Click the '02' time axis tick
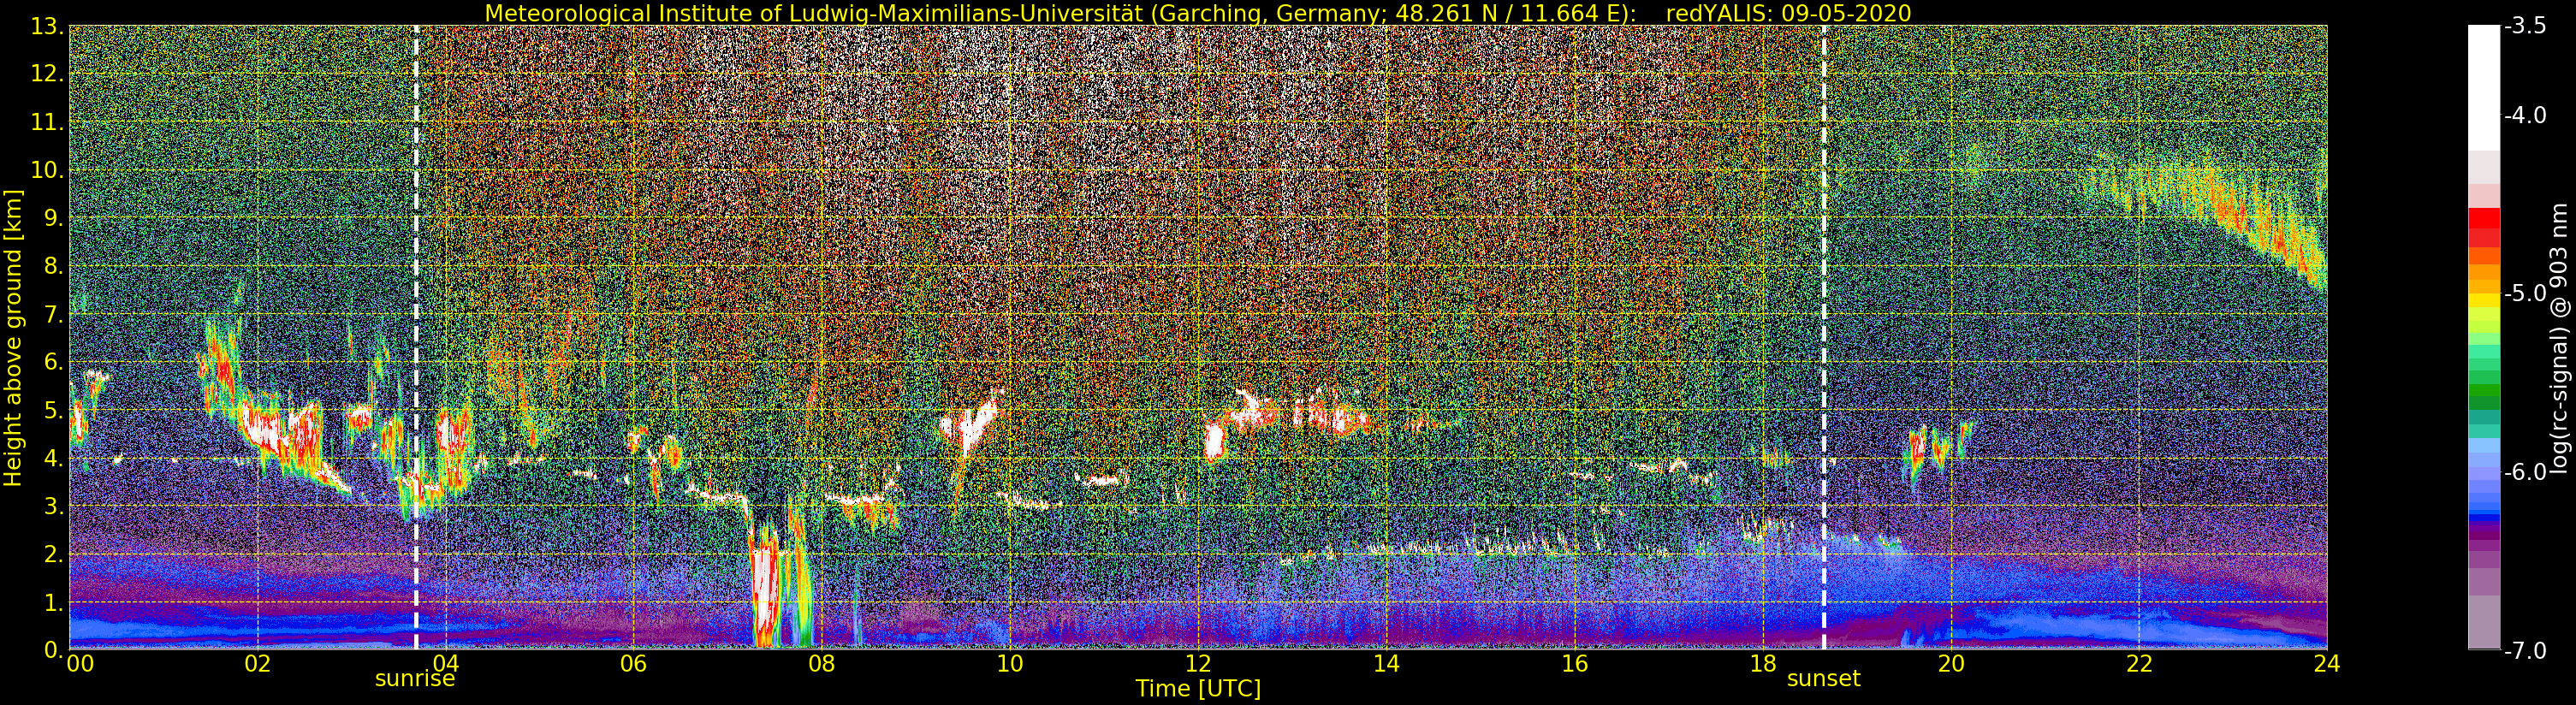2576x705 pixels. point(257,663)
